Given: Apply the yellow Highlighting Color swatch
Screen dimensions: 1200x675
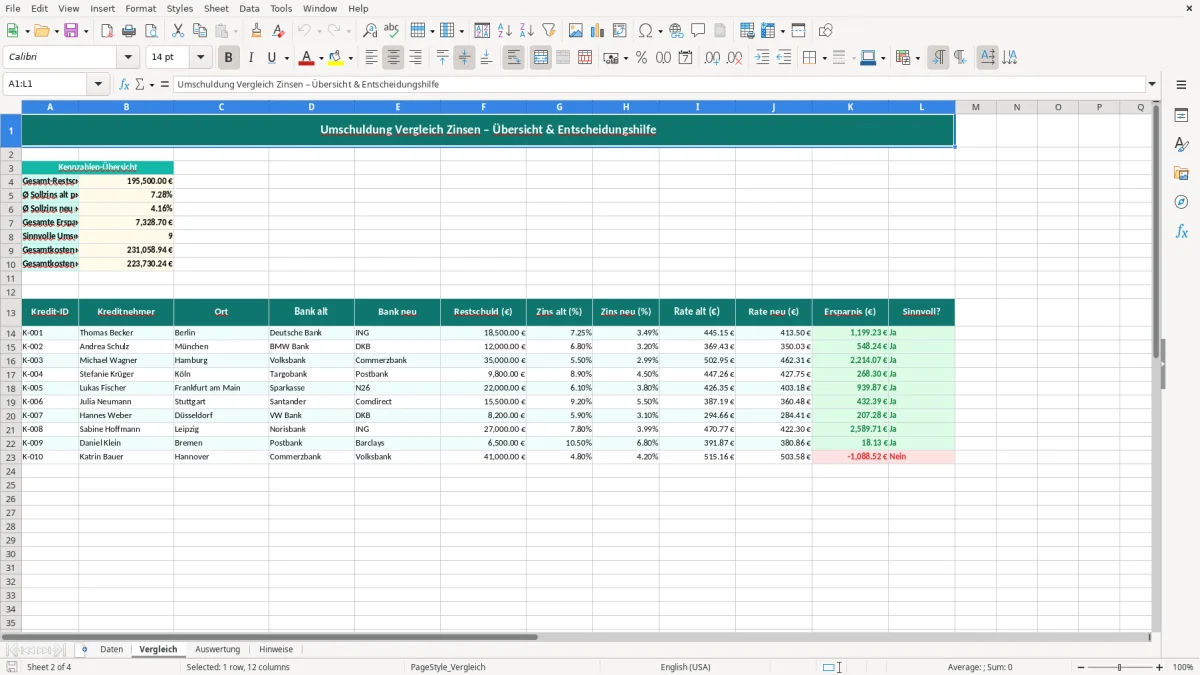Looking at the screenshot, I should pos(336,58).
